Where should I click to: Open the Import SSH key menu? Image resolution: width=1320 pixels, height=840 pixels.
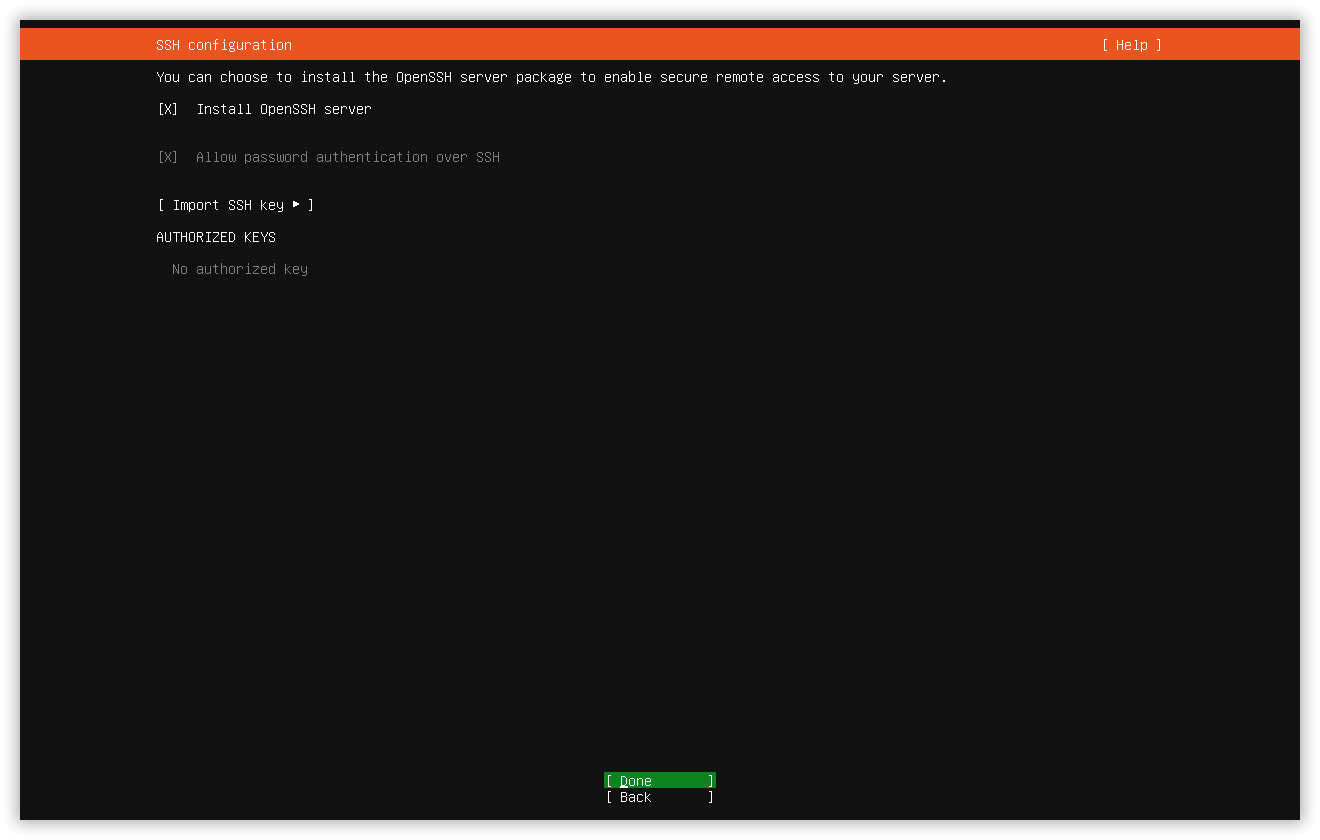[236, 205]
